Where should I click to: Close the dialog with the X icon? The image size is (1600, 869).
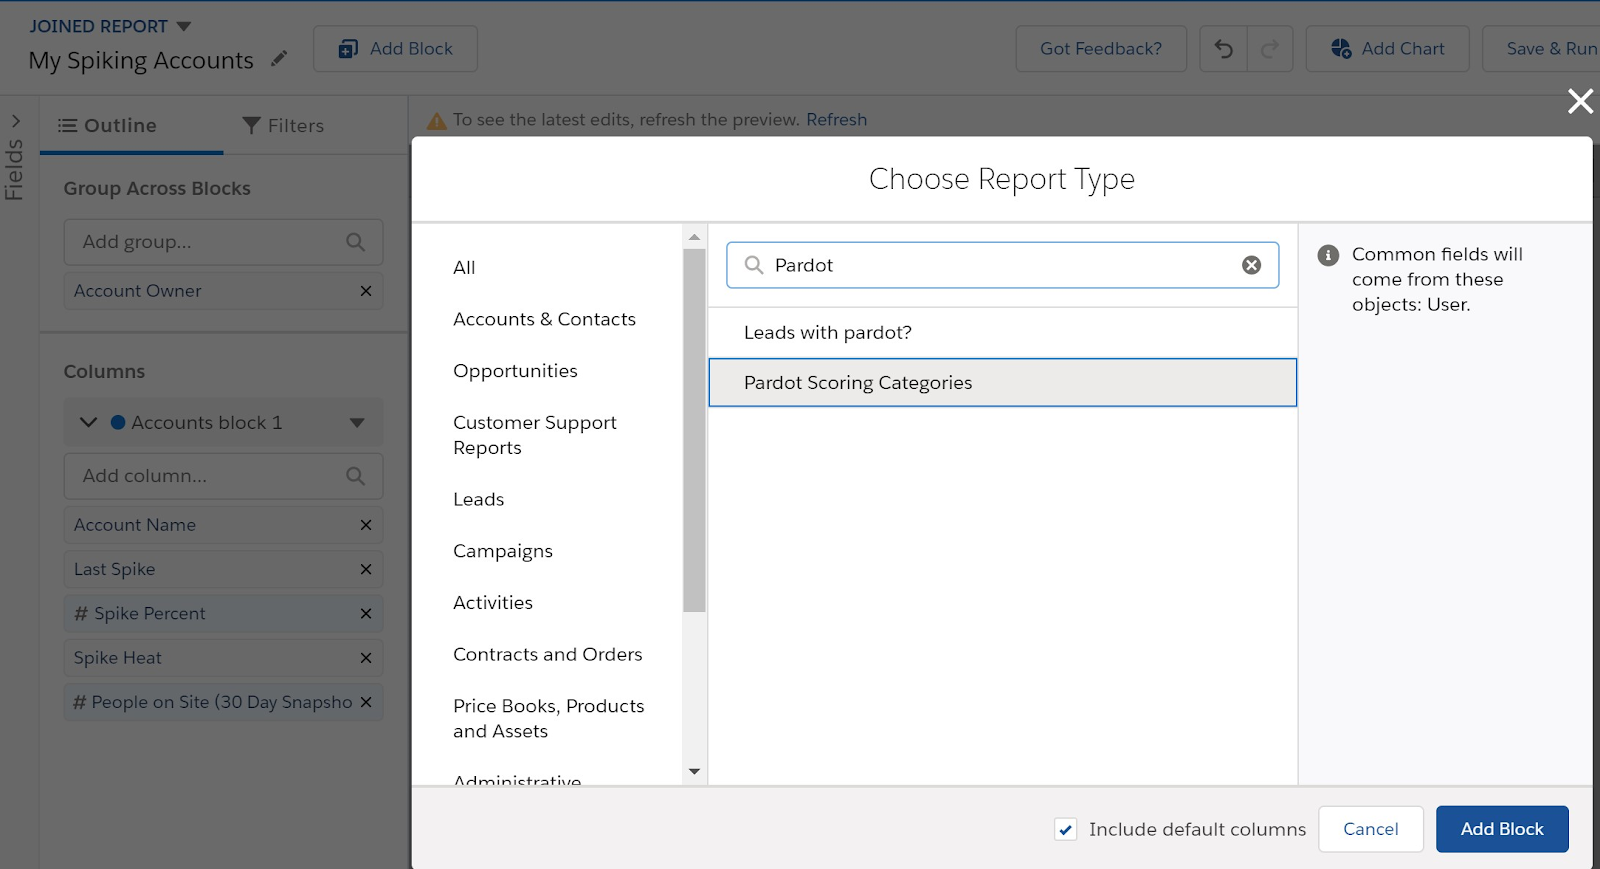1580,101
